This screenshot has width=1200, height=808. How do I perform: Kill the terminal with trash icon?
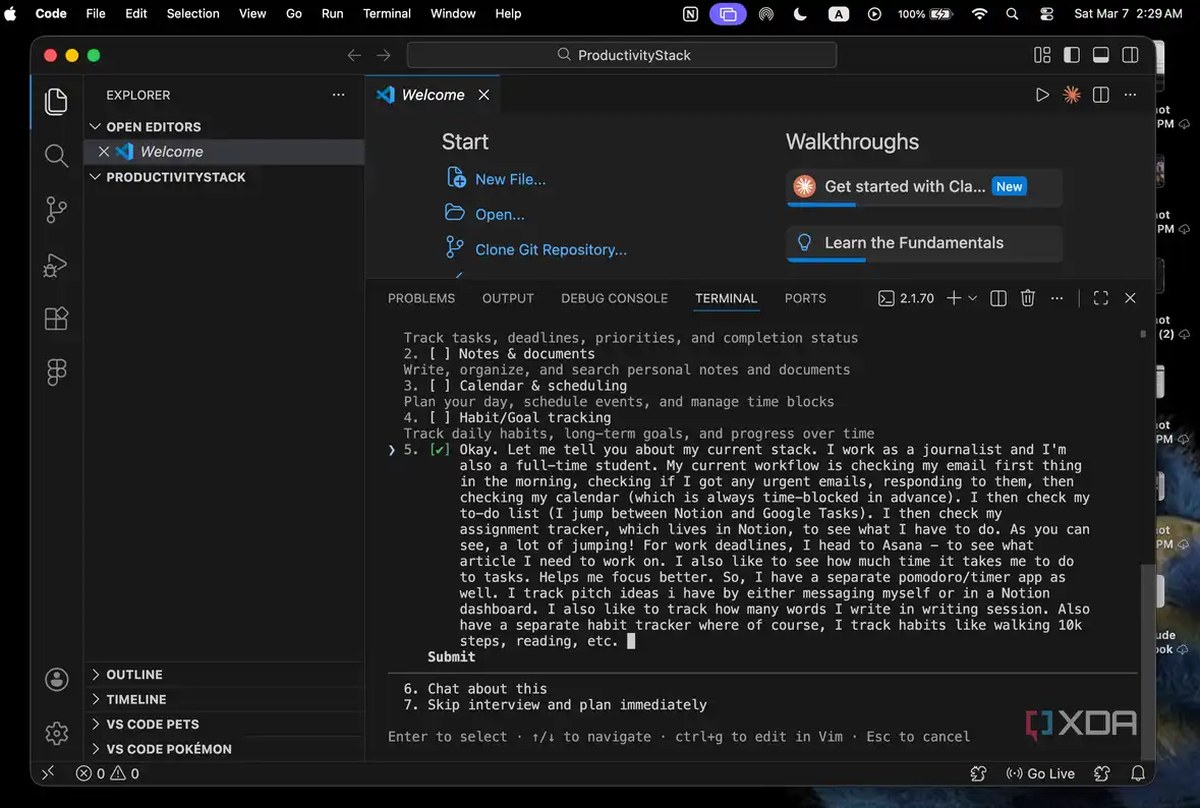pos(1027,298)
